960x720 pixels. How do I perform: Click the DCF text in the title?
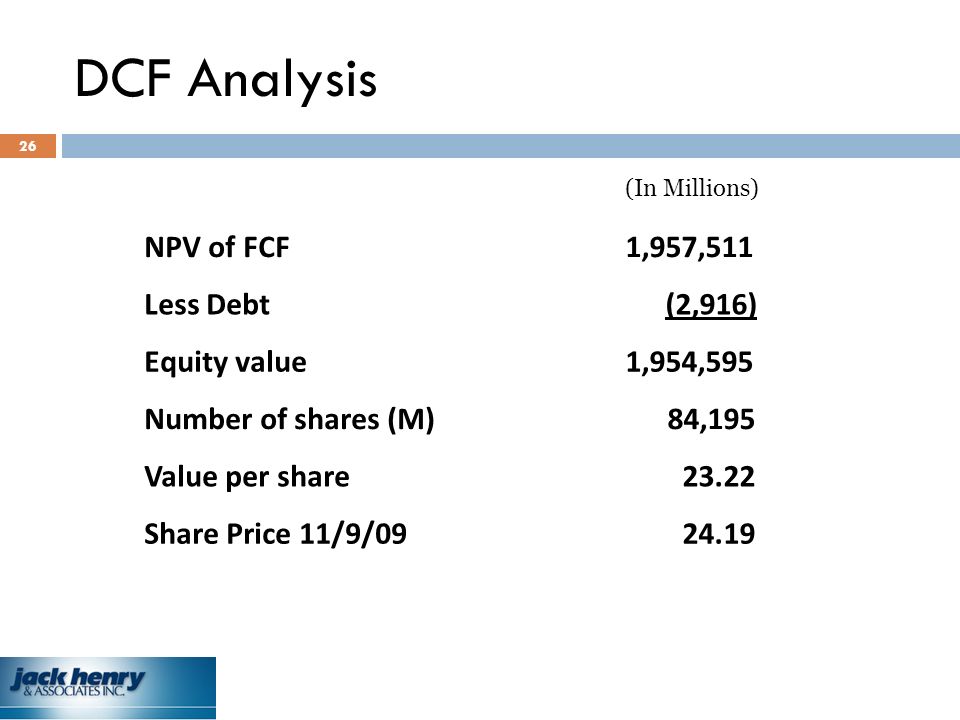(122, 78)
